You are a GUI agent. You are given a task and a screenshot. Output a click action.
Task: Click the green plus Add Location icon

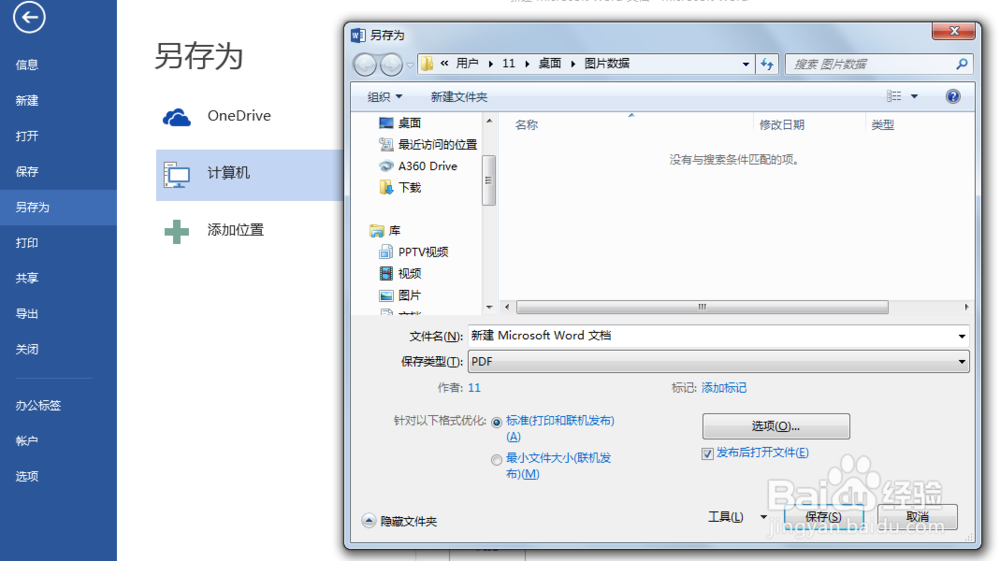coord(177,231)
